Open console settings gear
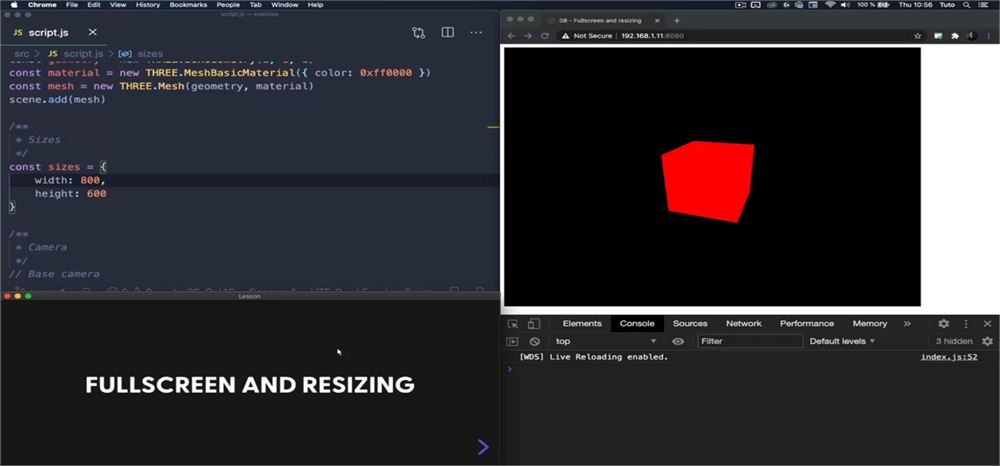The height and width of the screenshot is (466, 1000). pyautogui.click(x=987, y=342)
